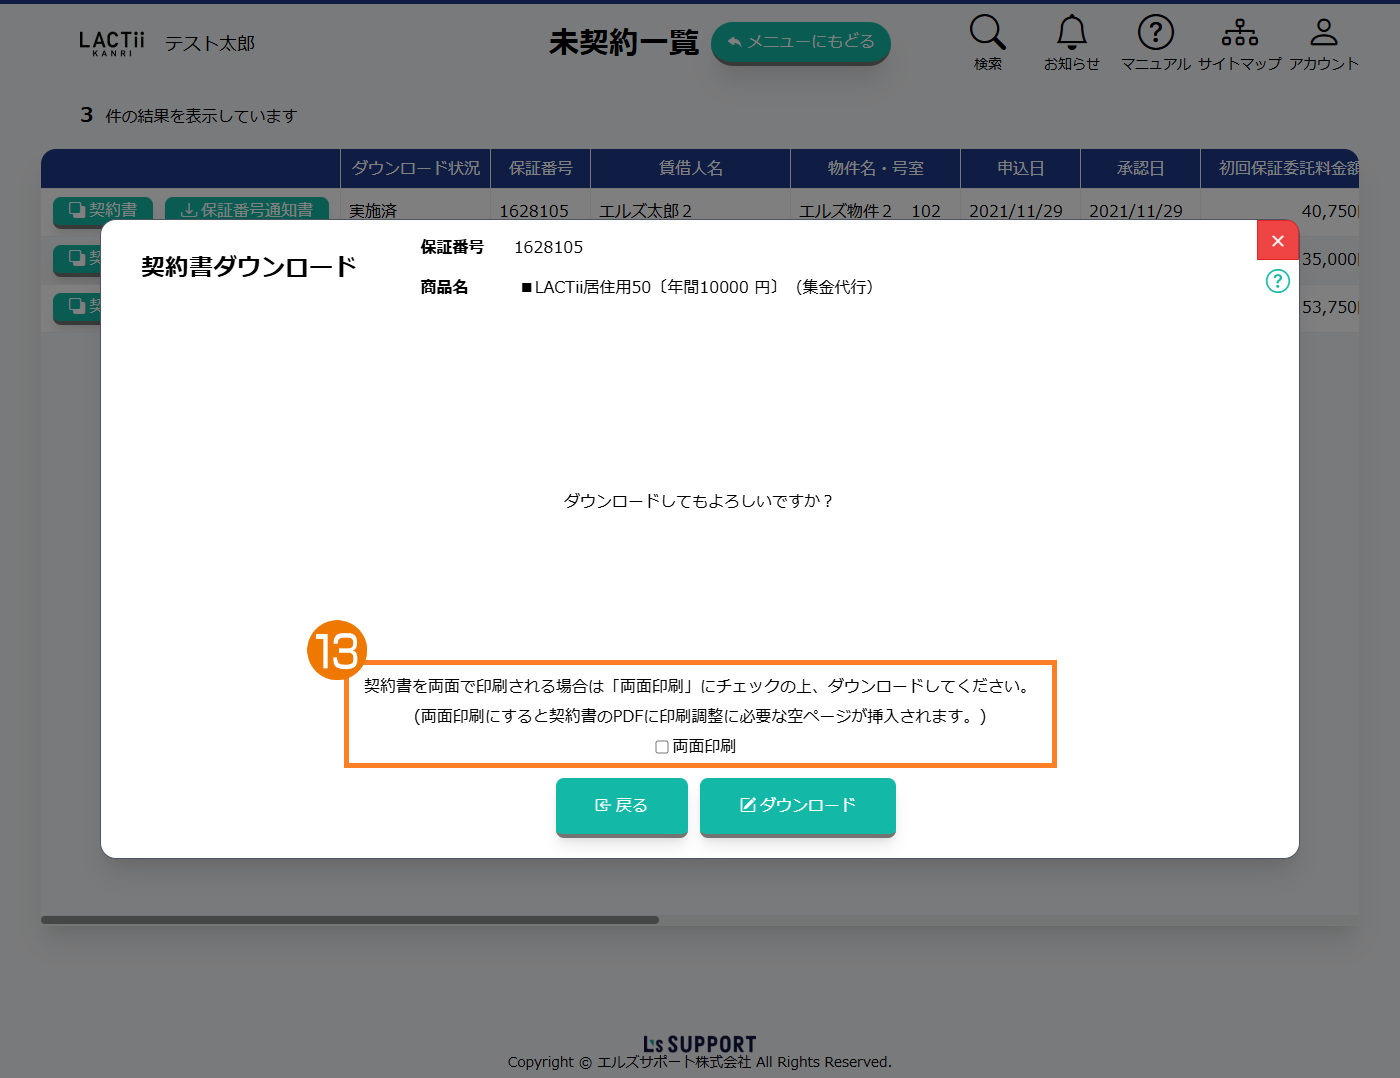Click the 承認日 column header
The height and width of the screenshot is (1078, 1400).
pos(1140,168)
